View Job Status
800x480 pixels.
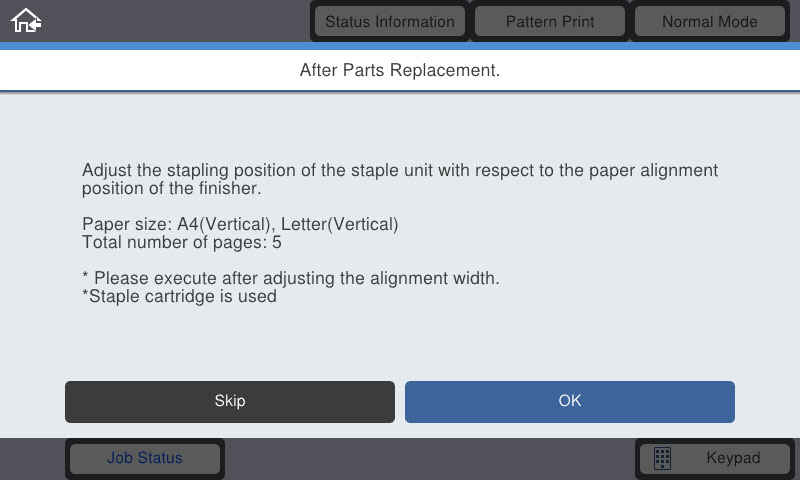[145, 458]
